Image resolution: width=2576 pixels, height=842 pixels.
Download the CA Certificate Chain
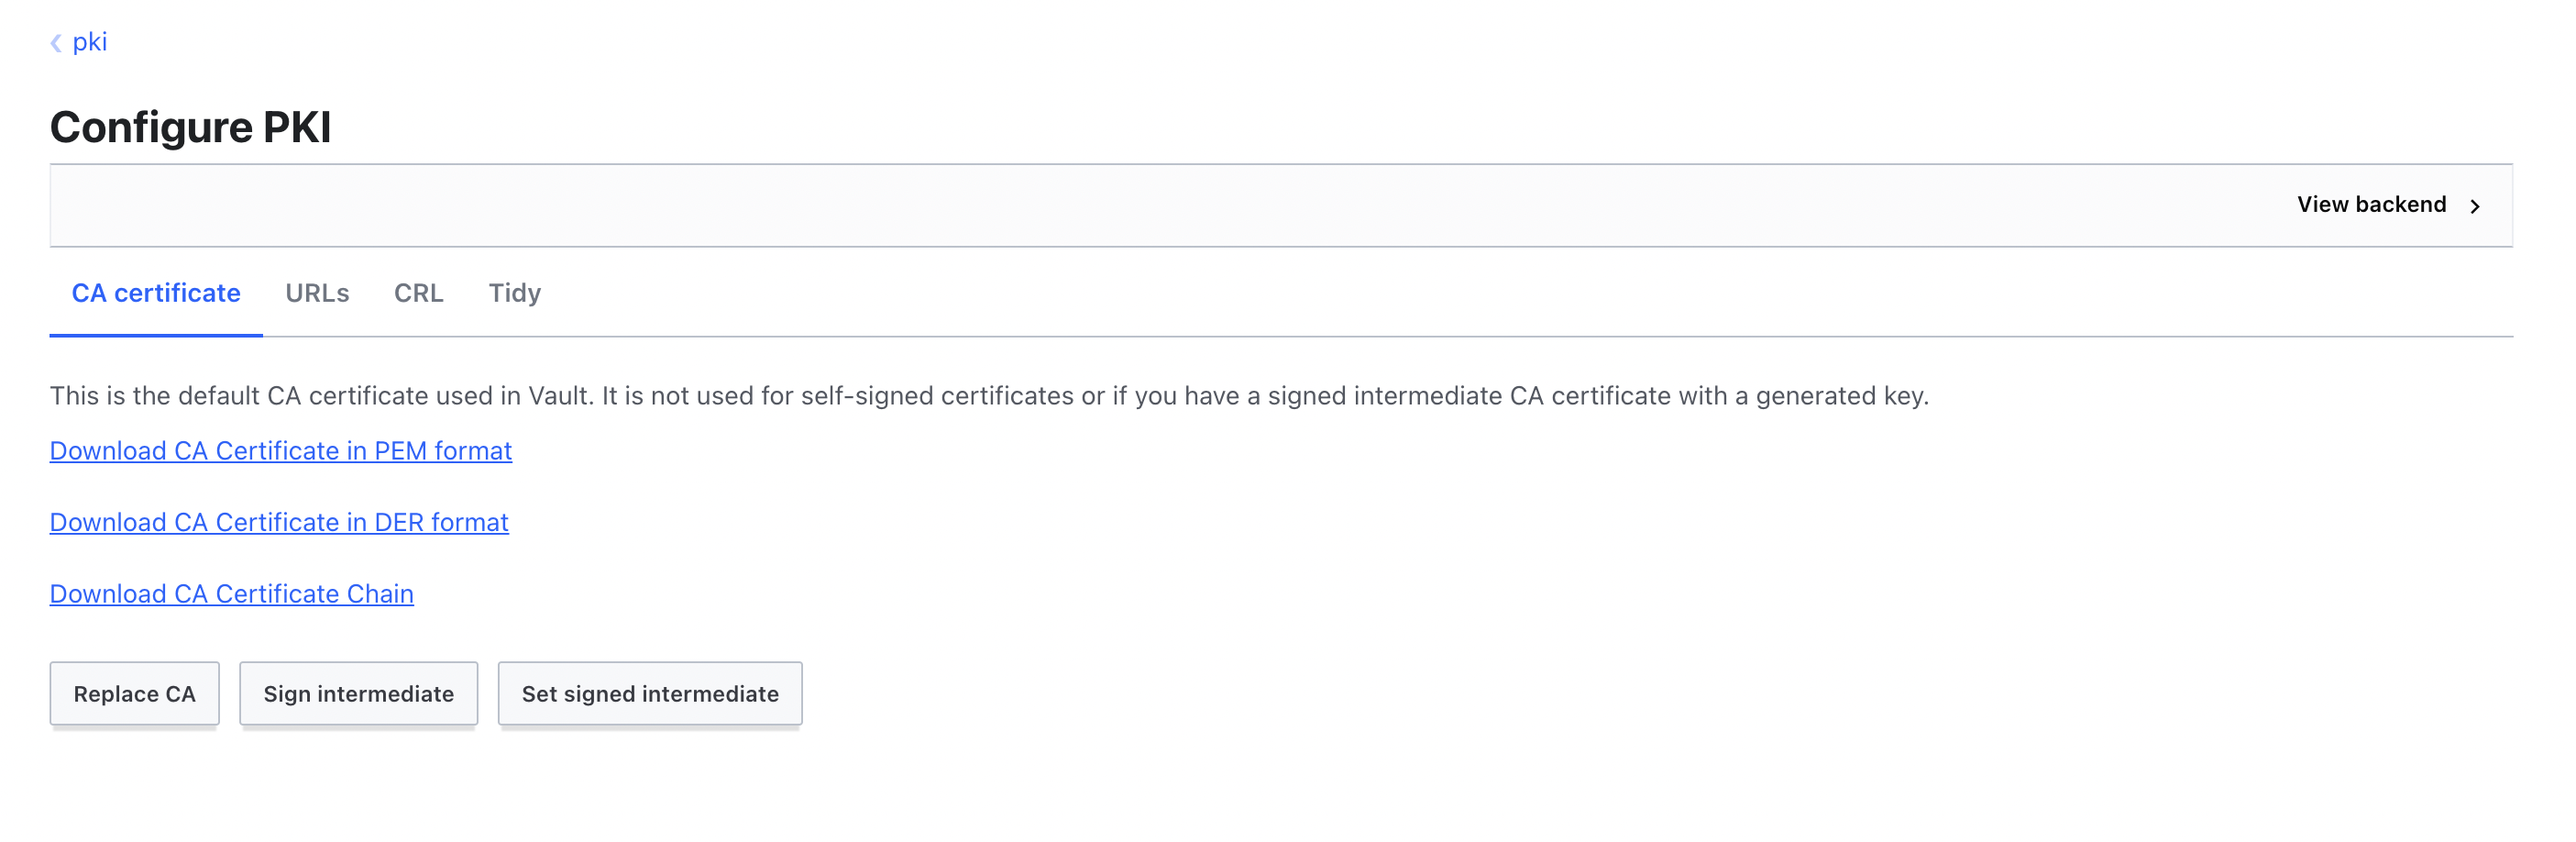[x=232, y=594]
